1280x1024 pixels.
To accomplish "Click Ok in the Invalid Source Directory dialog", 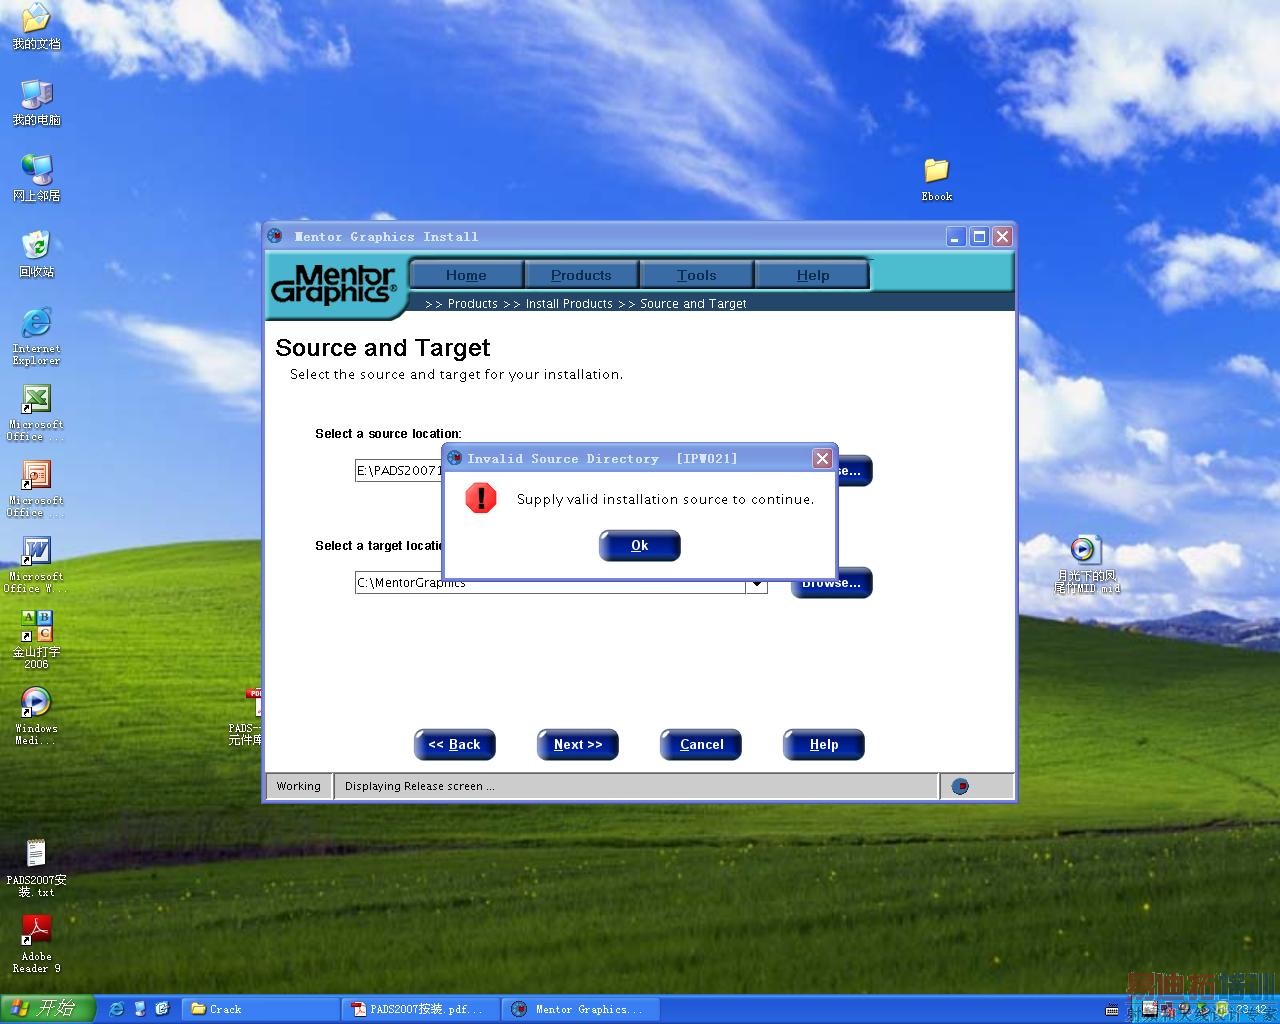I will coord(640,546).
